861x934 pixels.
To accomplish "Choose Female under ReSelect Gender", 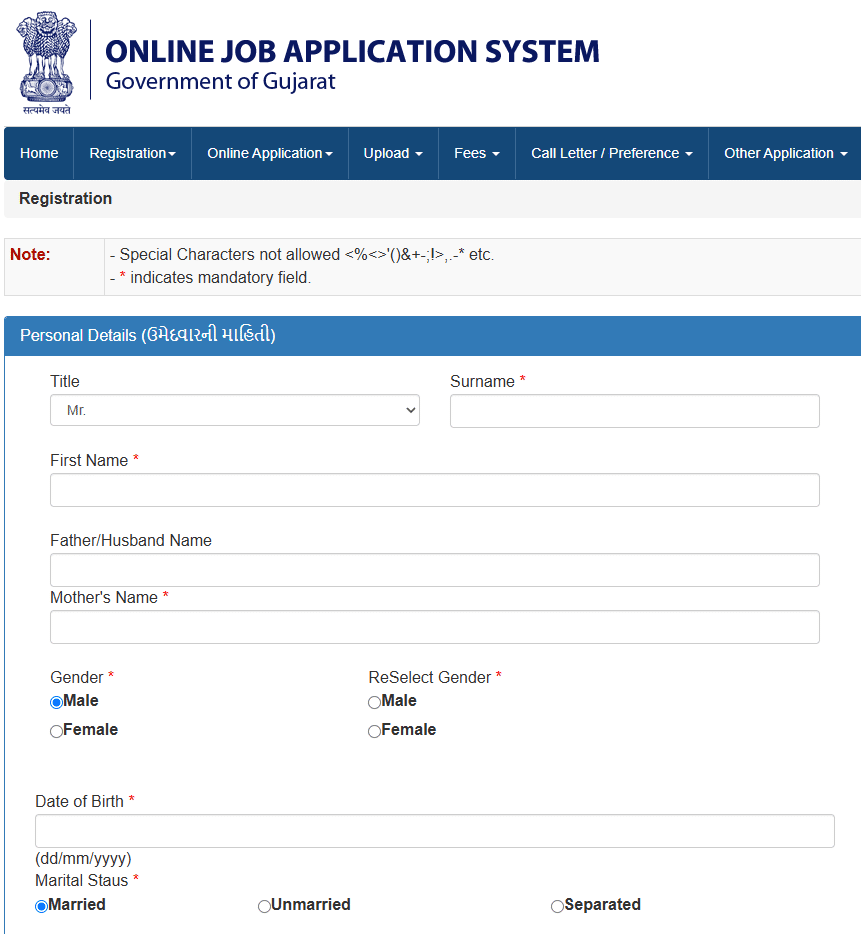I will point(374,731).
